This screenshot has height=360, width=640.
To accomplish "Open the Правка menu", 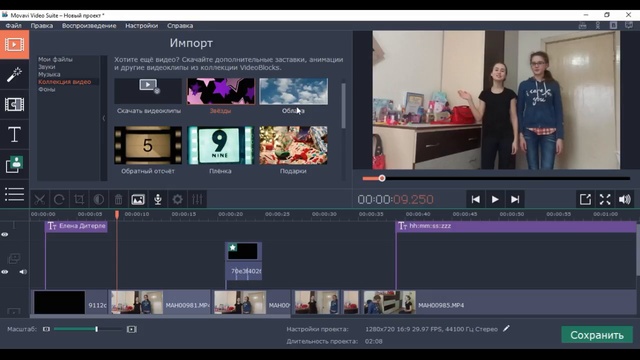I will (x=42, y=26).
